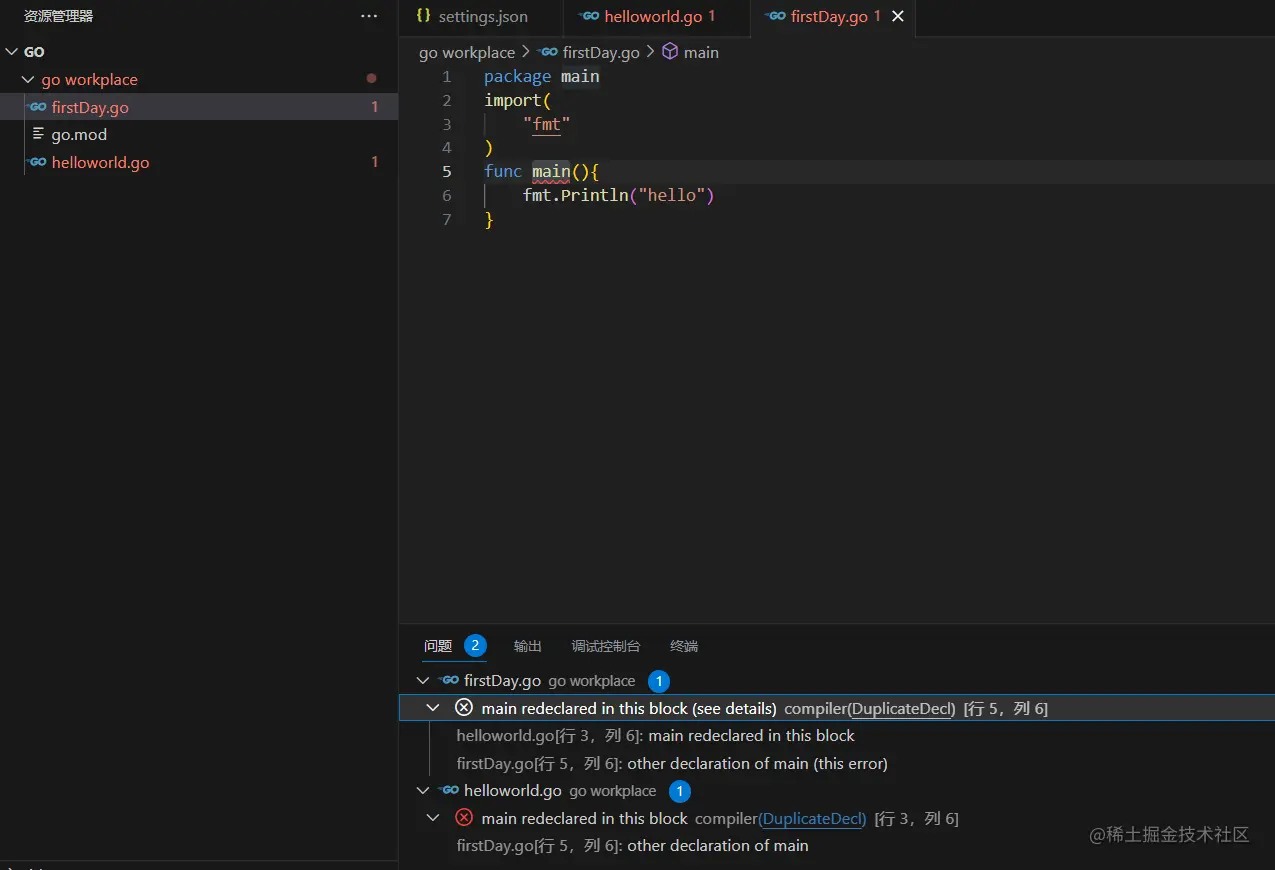Click the braces icon on settings.json tab
Viewport: 1275px width, 870px height.
423,16
